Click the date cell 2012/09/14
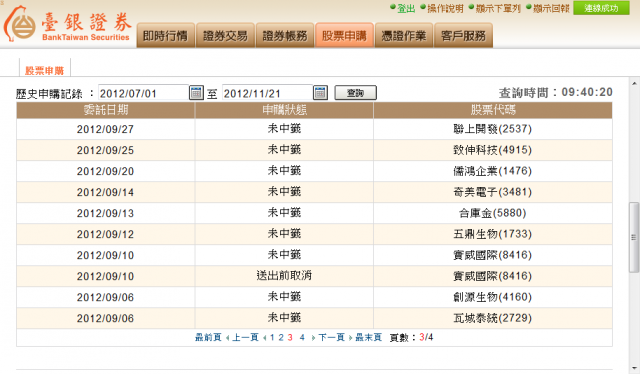The height and width of the screenshot is (374, 640). [x=105, y=192]
